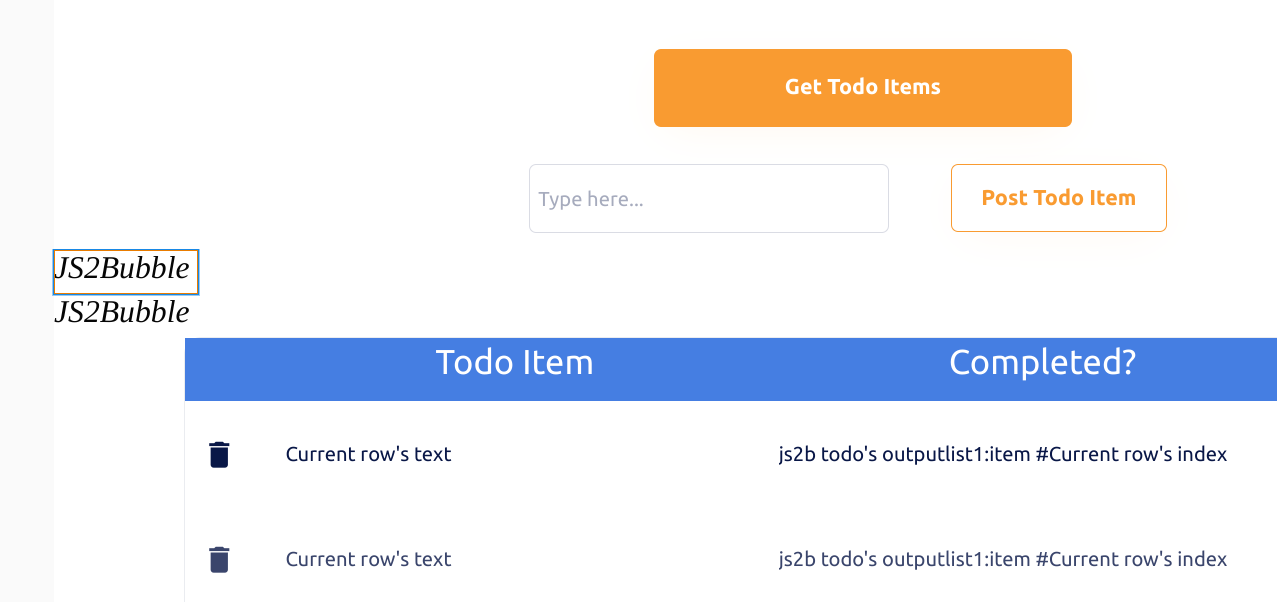Delete the second todo row via trash icon
Screen dimensions: 1277x602
tap(219, 559)
